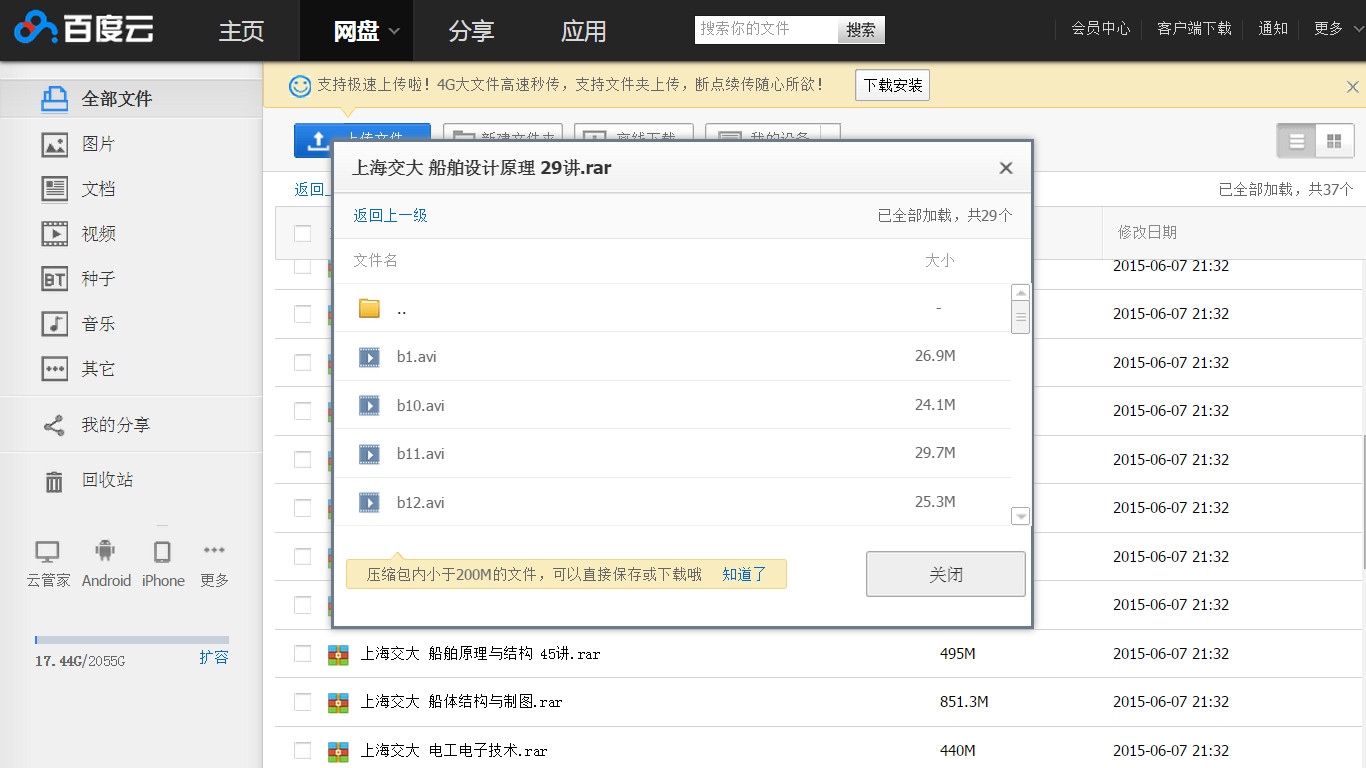Switch to grid thumbnail view
The image size is (1366, 768).
click(x=1334, y=141)
